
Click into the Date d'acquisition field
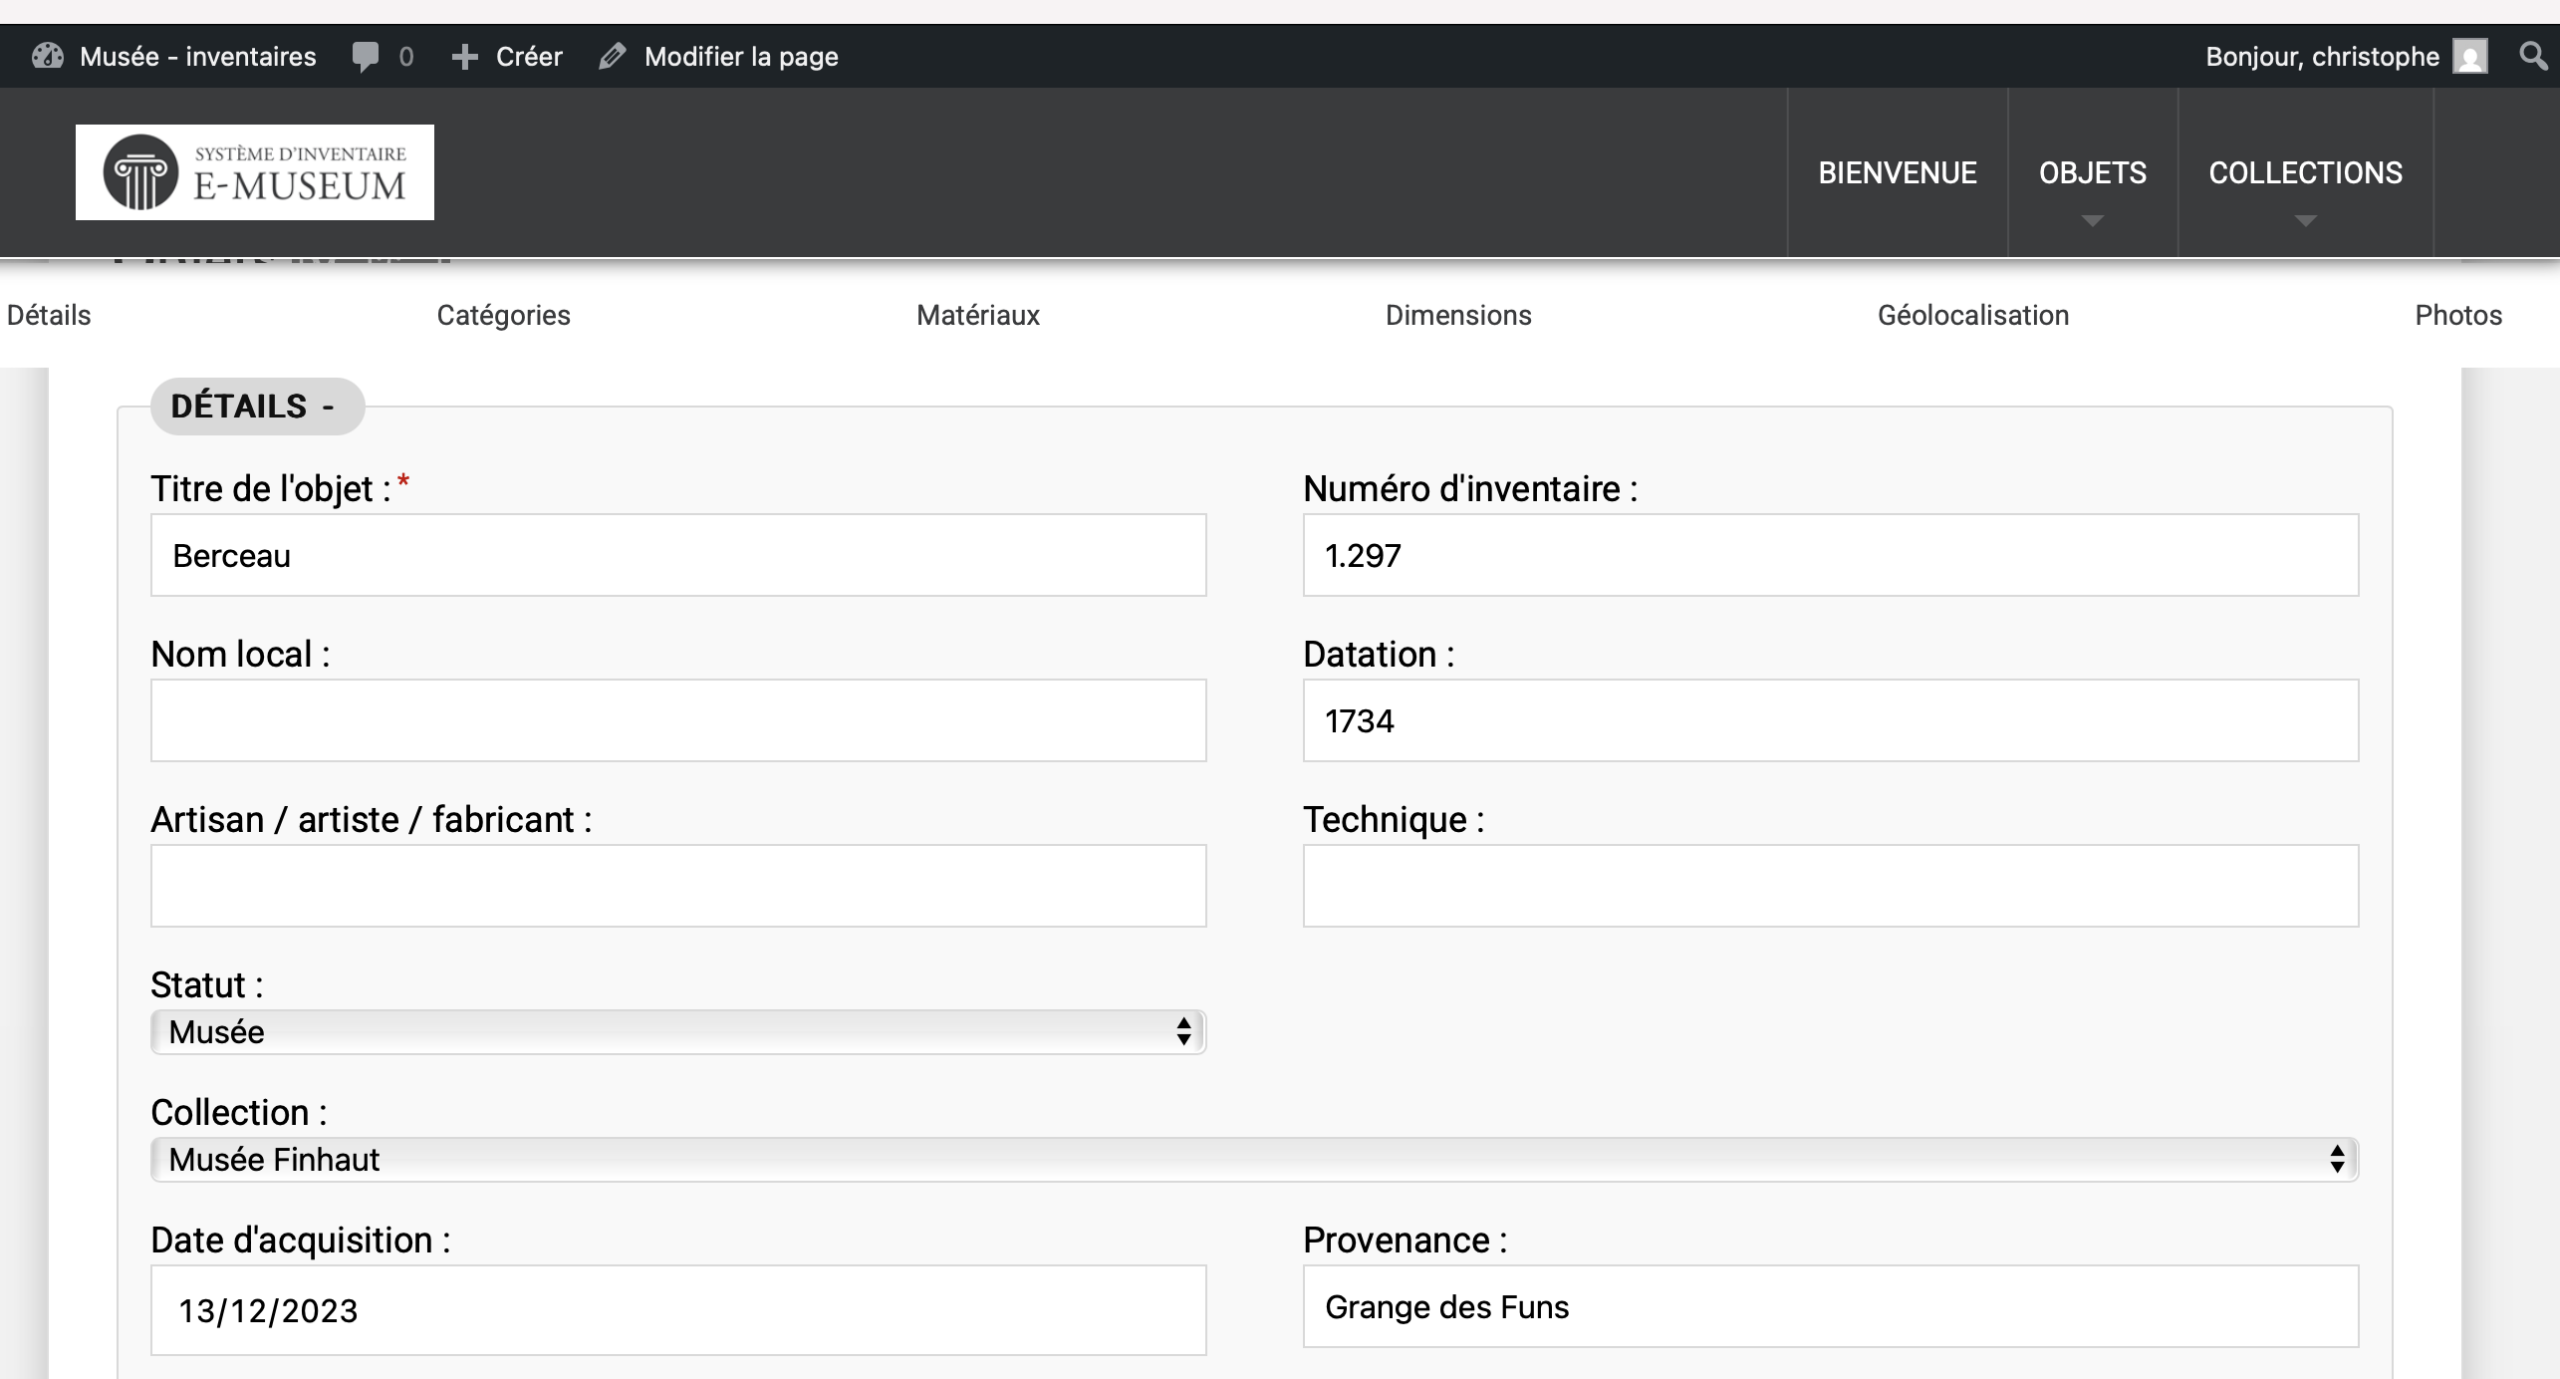(678, 1310)
